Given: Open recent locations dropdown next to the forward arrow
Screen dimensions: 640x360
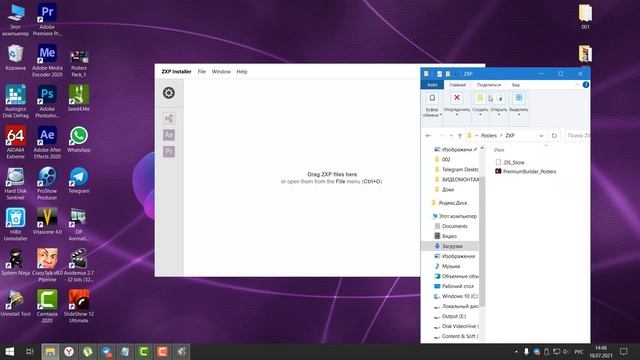Looking at the screenshot, I should [x=451, y=136].
